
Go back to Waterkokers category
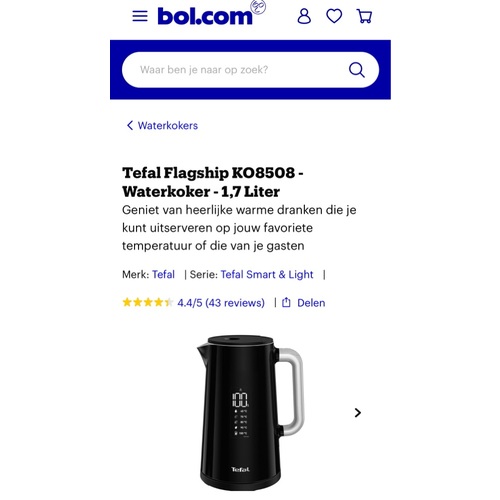[x=168, y=126]
